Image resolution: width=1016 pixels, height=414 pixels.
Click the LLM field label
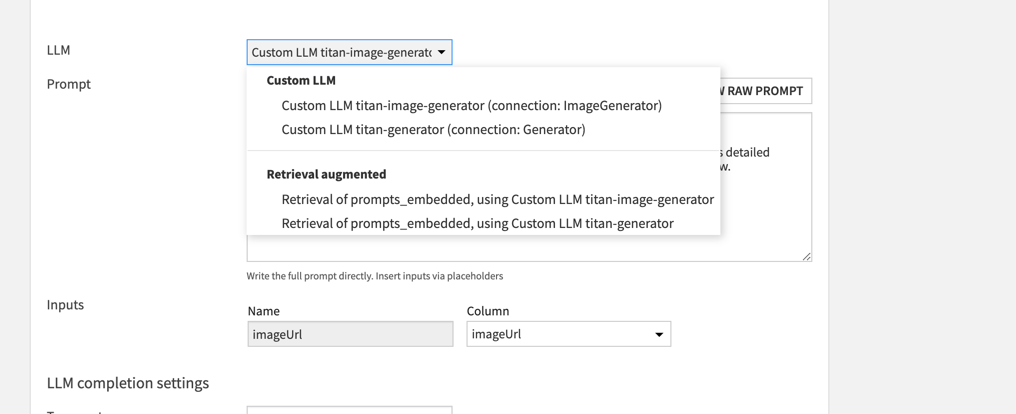click(x=58, y=50)
